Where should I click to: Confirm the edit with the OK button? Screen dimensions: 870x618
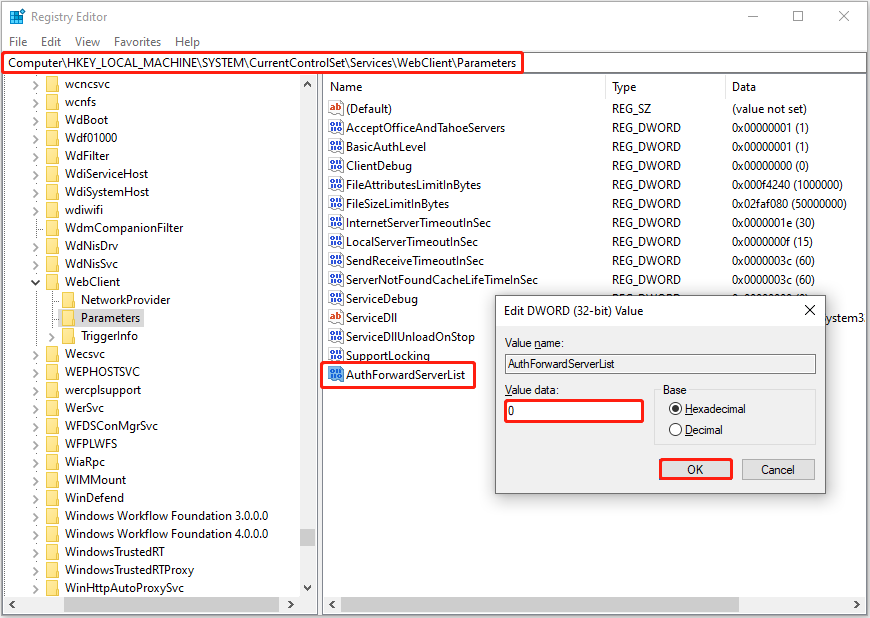pos(695,469)
